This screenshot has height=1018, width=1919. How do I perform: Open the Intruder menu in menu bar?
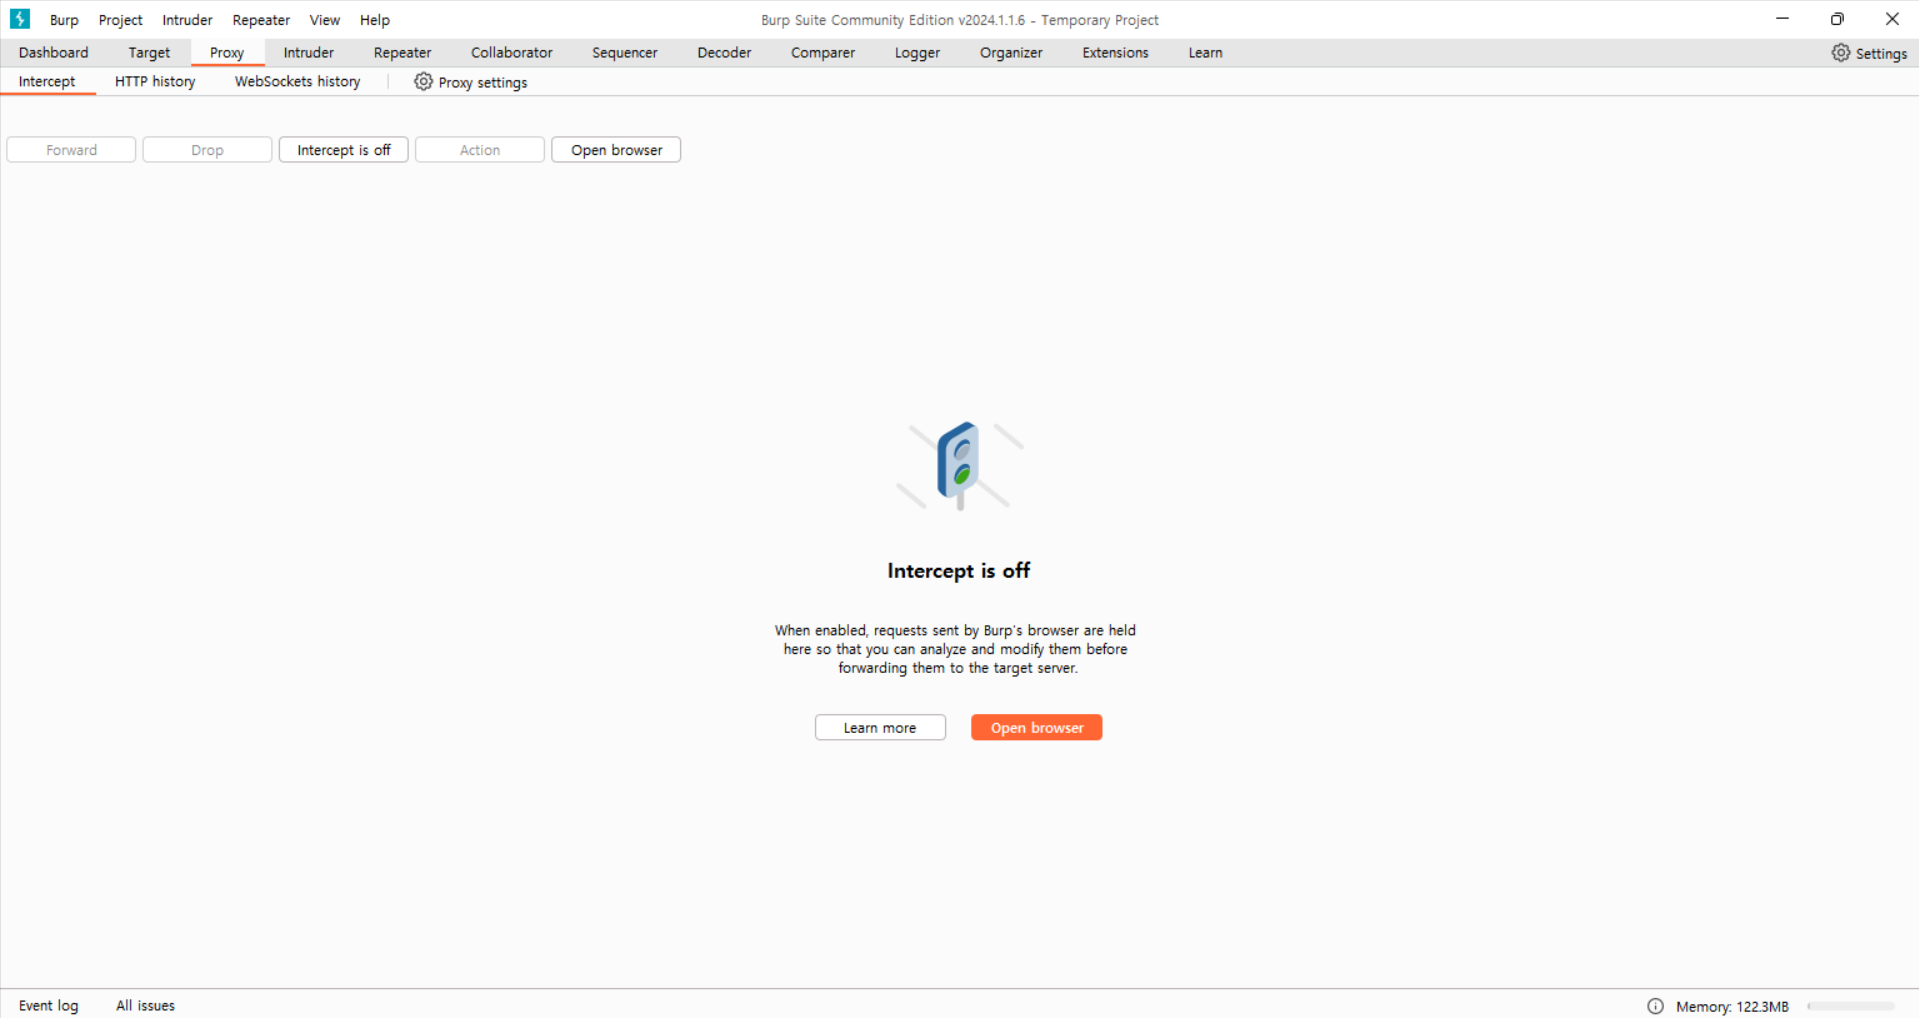(187, 20)
